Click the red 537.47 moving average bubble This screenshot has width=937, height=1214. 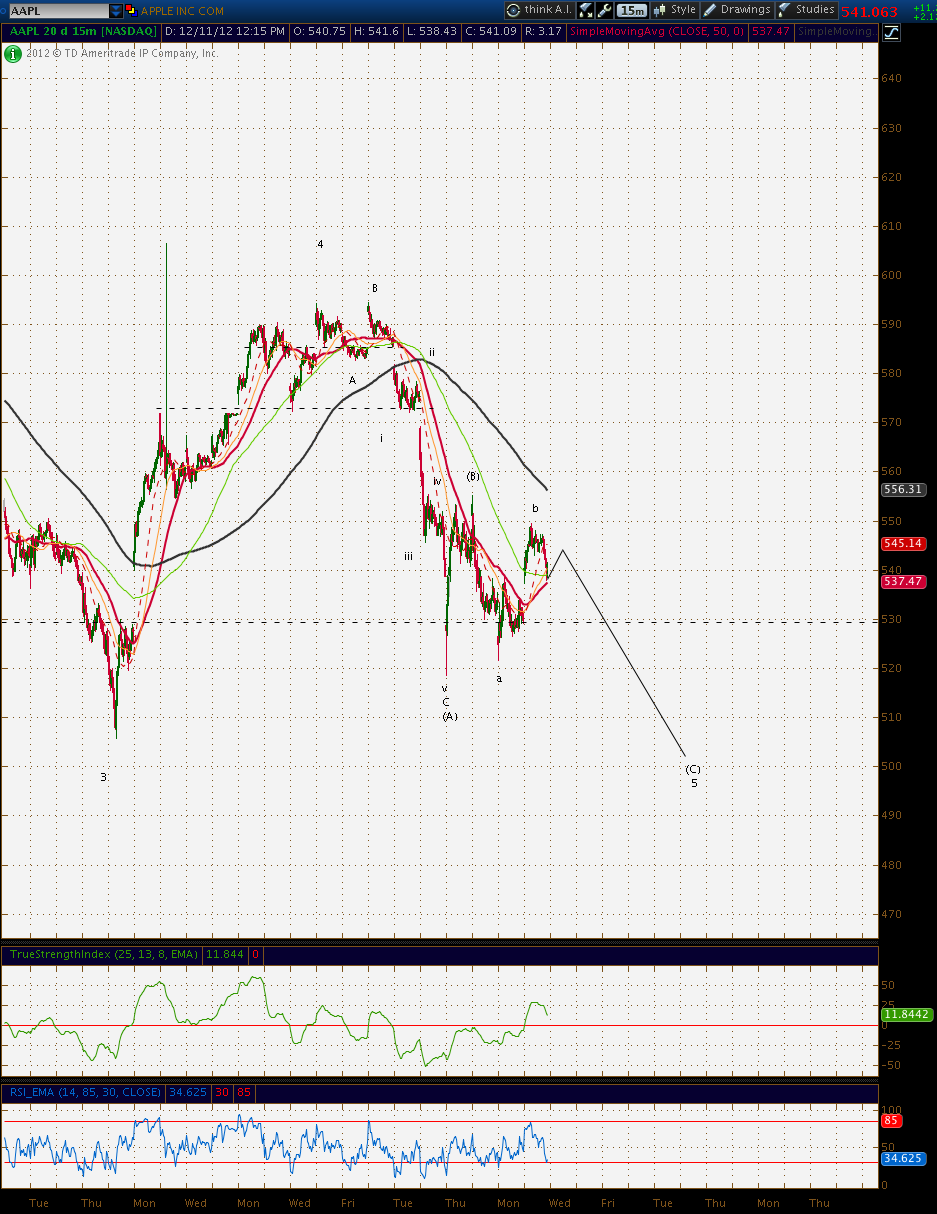pos(903,581)
